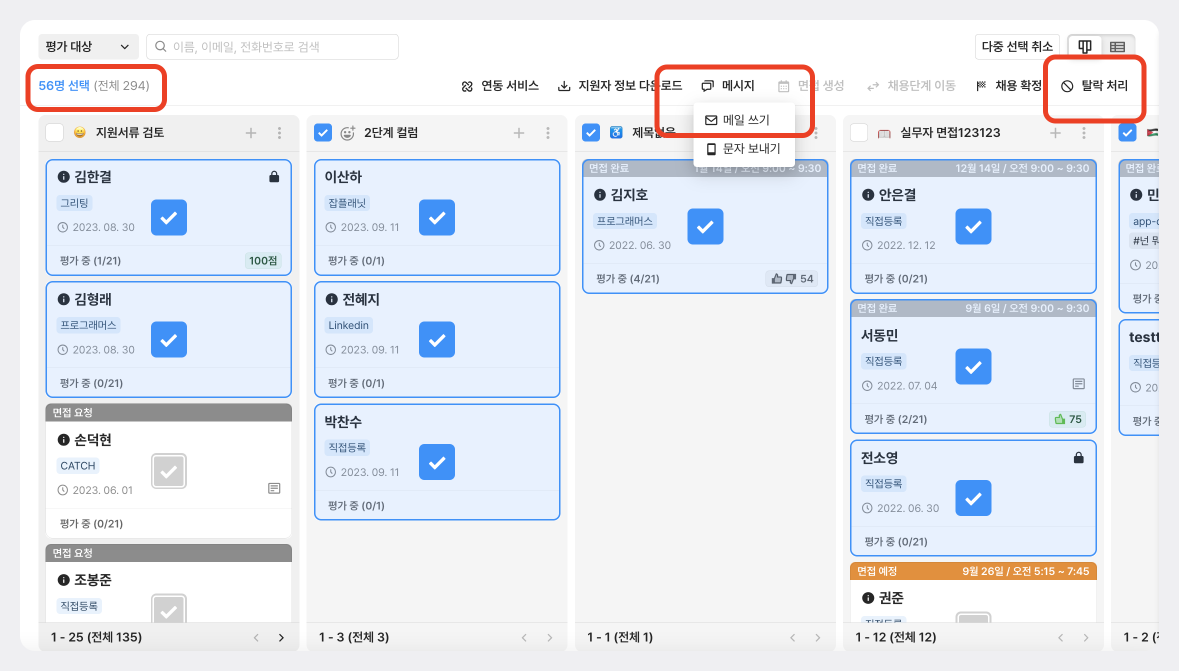Open memo icon on 손덕현 card
This screenshot has width=1179, height=671.
274,489
